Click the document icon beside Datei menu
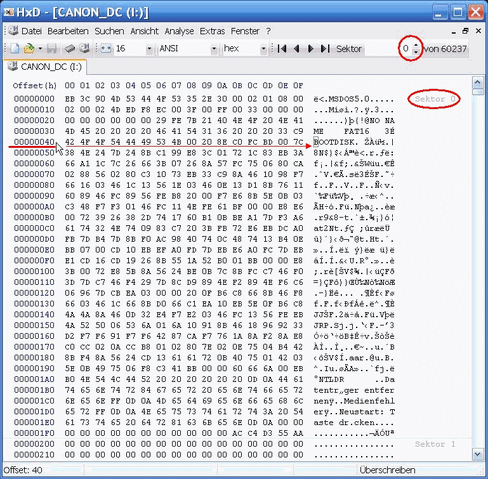 tap(13, 31)
